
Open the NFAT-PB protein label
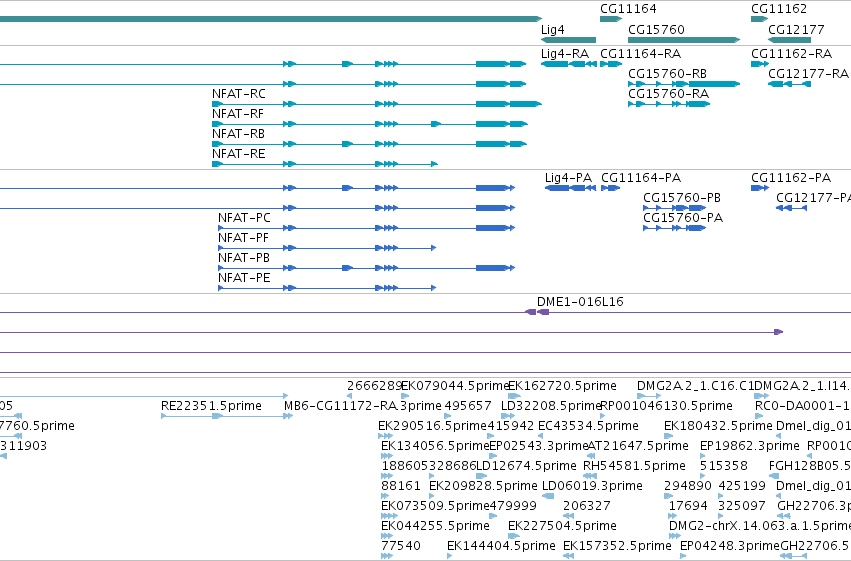click(244, 258)
